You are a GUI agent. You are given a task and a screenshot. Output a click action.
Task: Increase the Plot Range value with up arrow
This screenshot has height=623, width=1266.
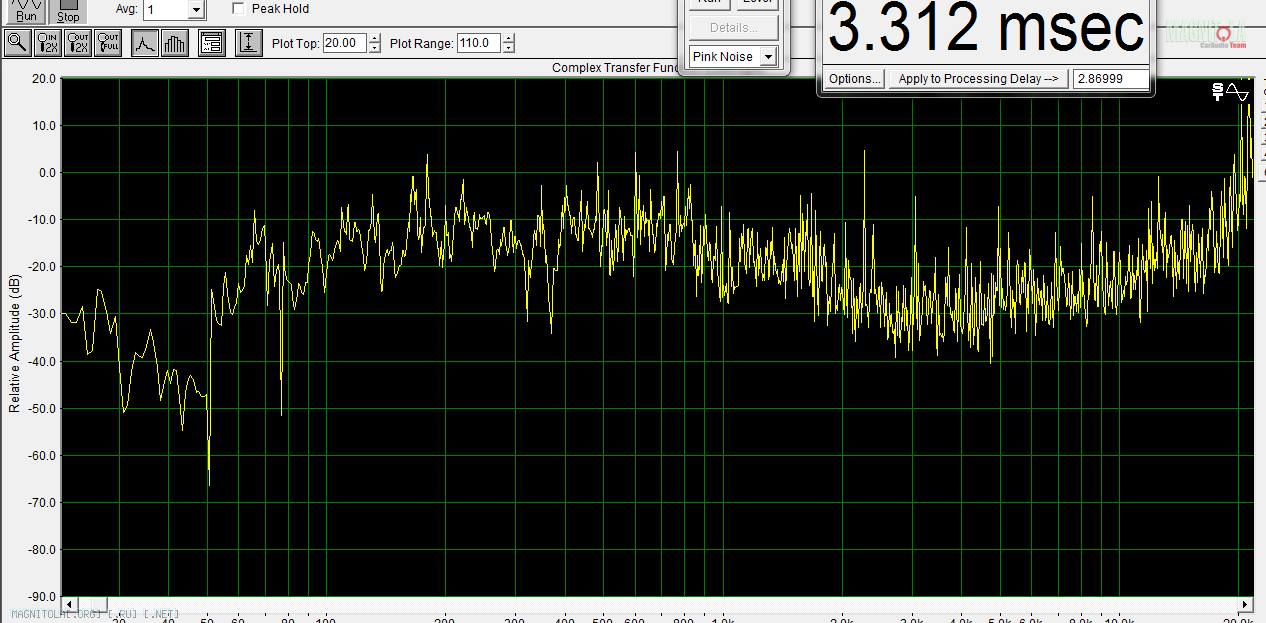pos(508,39)
